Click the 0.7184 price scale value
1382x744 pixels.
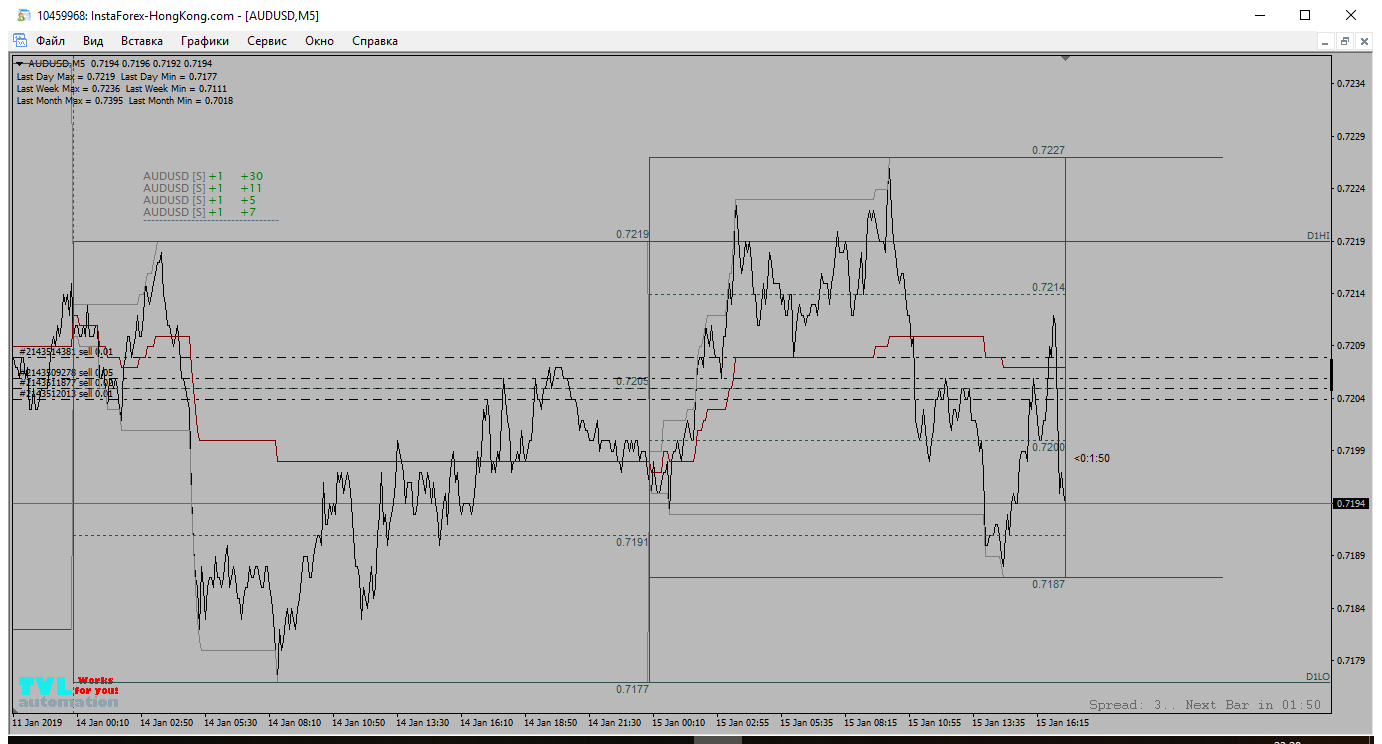click(1351, 608)
